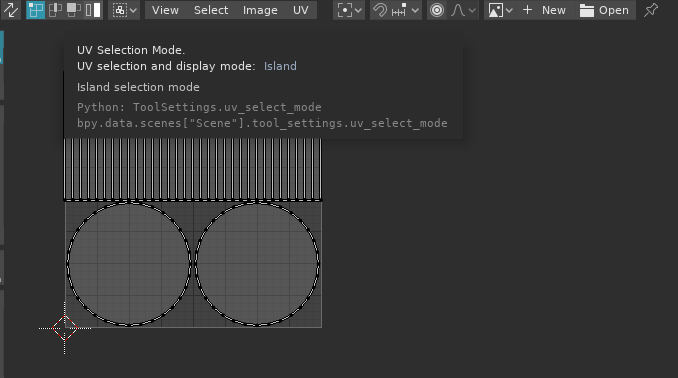
Task: Click New image button
Action: pos(544,10)
